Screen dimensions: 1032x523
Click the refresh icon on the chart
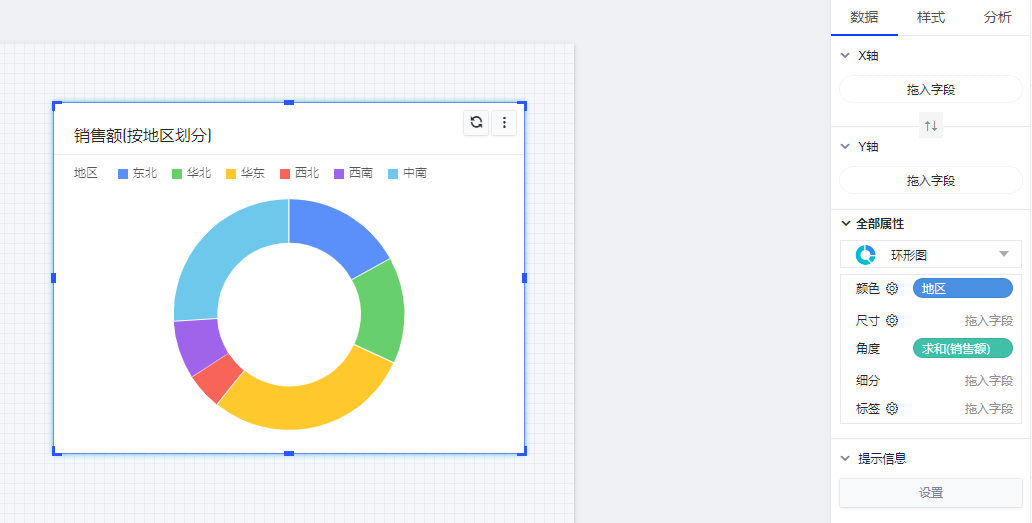477,122
